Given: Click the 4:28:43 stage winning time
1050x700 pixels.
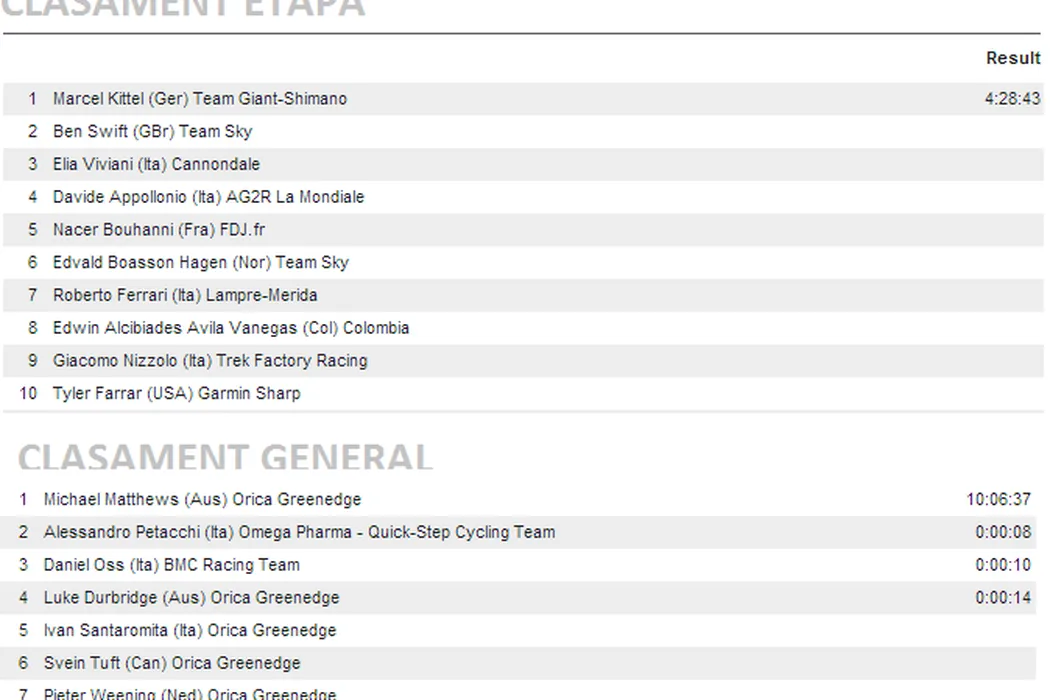Looking at the screenshot, I should [1012, 99].
